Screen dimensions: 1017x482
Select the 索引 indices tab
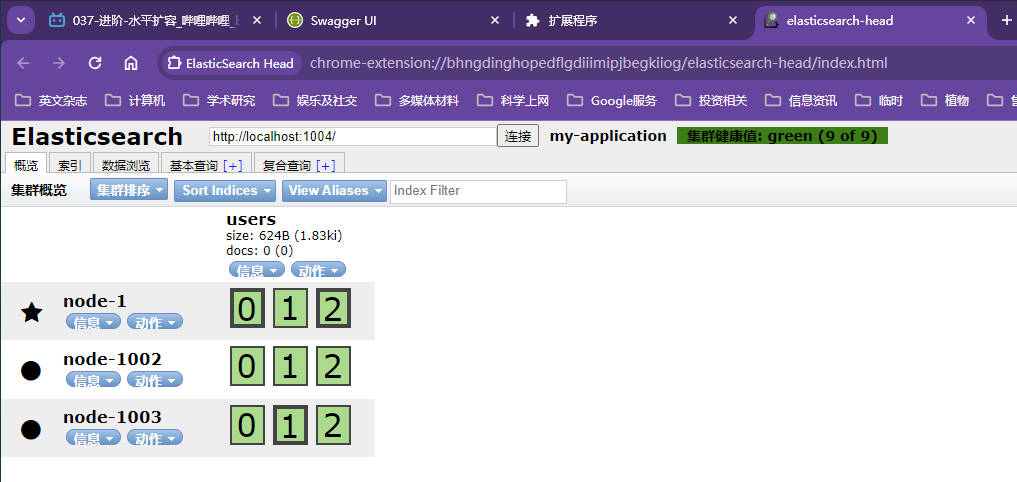point(69,165)
